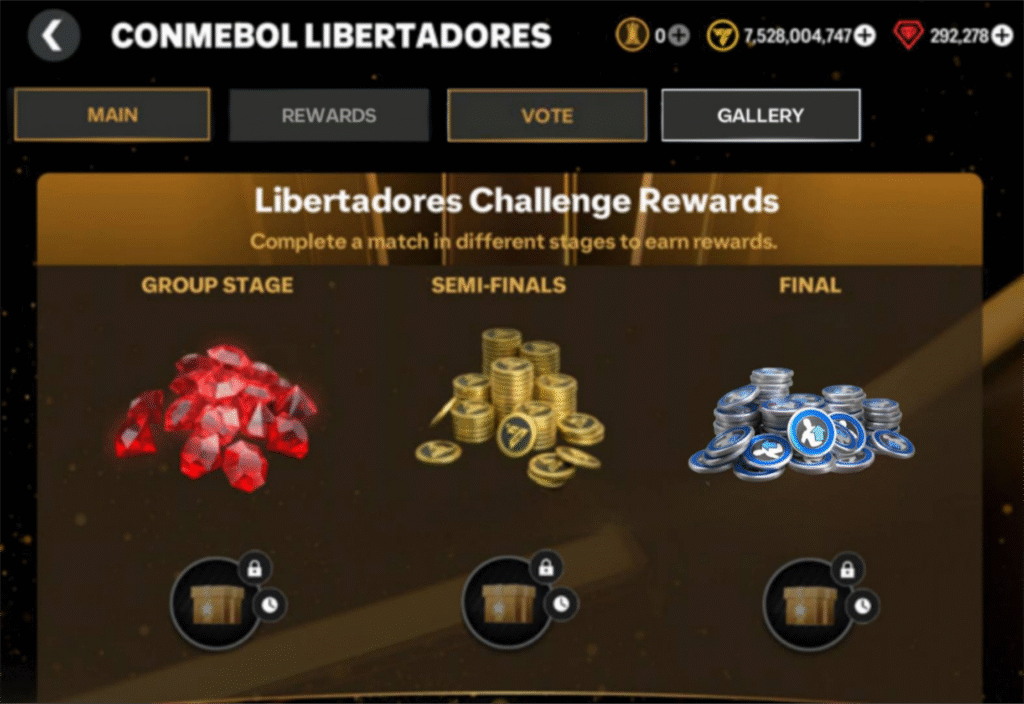Click the Group Stage padlock icon
1024x704 pixels.
click(255, 569)
